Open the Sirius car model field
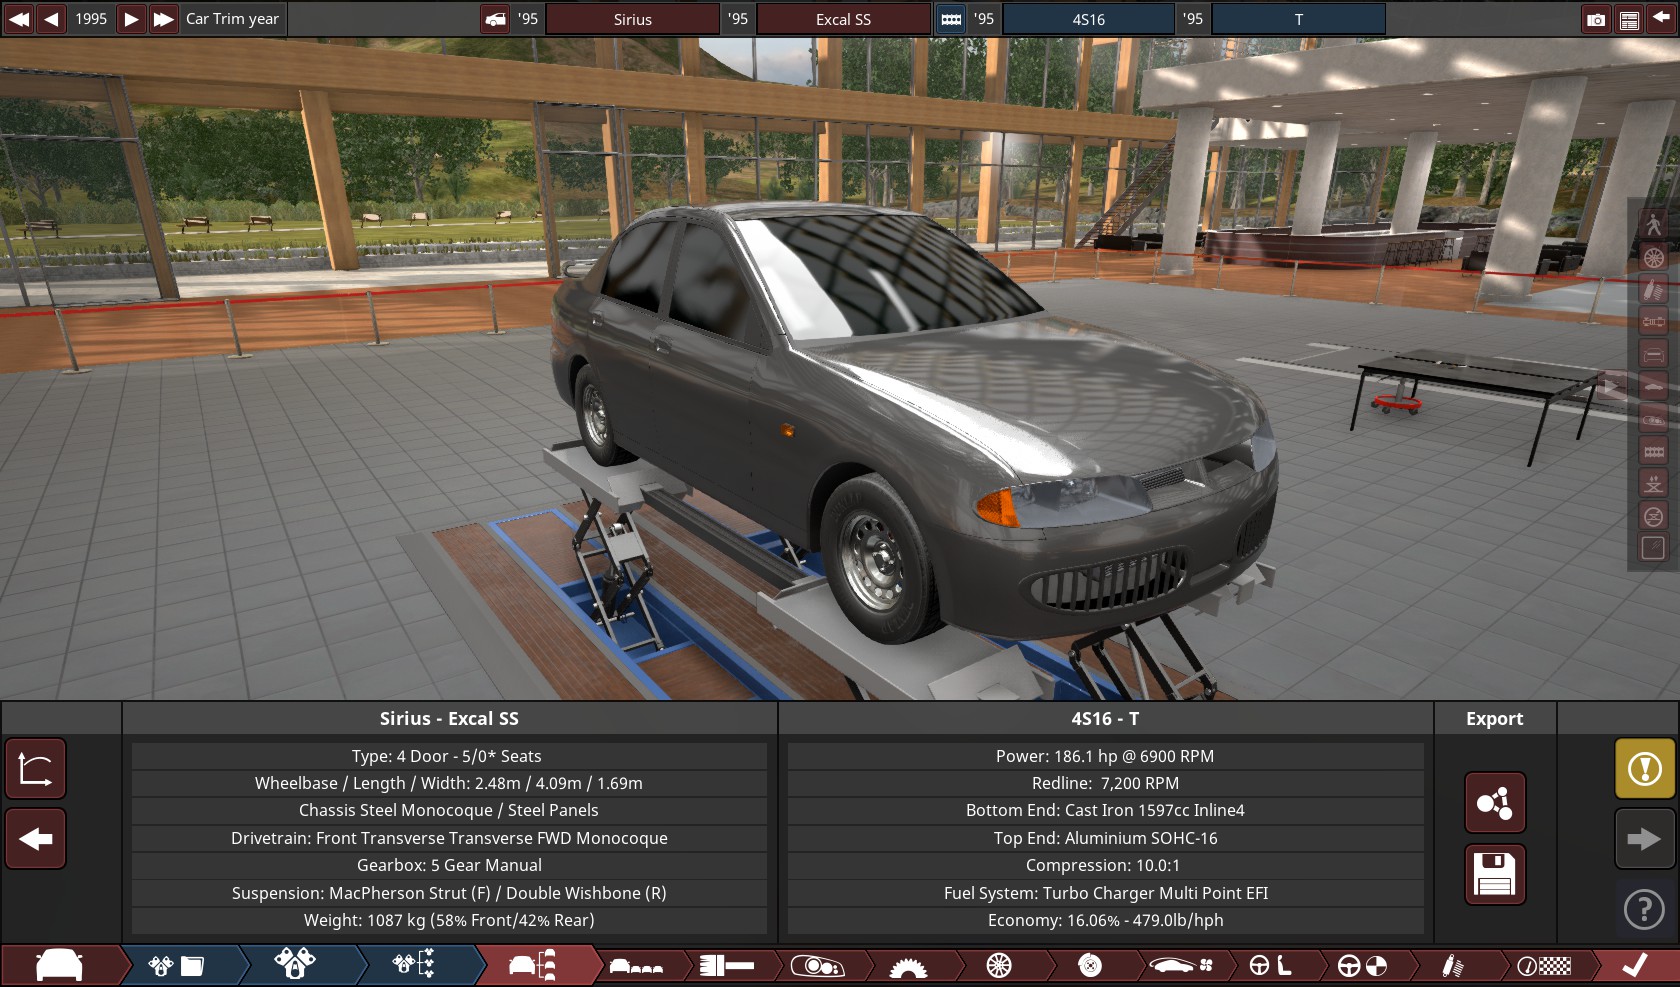This screenshot has width=1680, height=987. coord(632,19)
